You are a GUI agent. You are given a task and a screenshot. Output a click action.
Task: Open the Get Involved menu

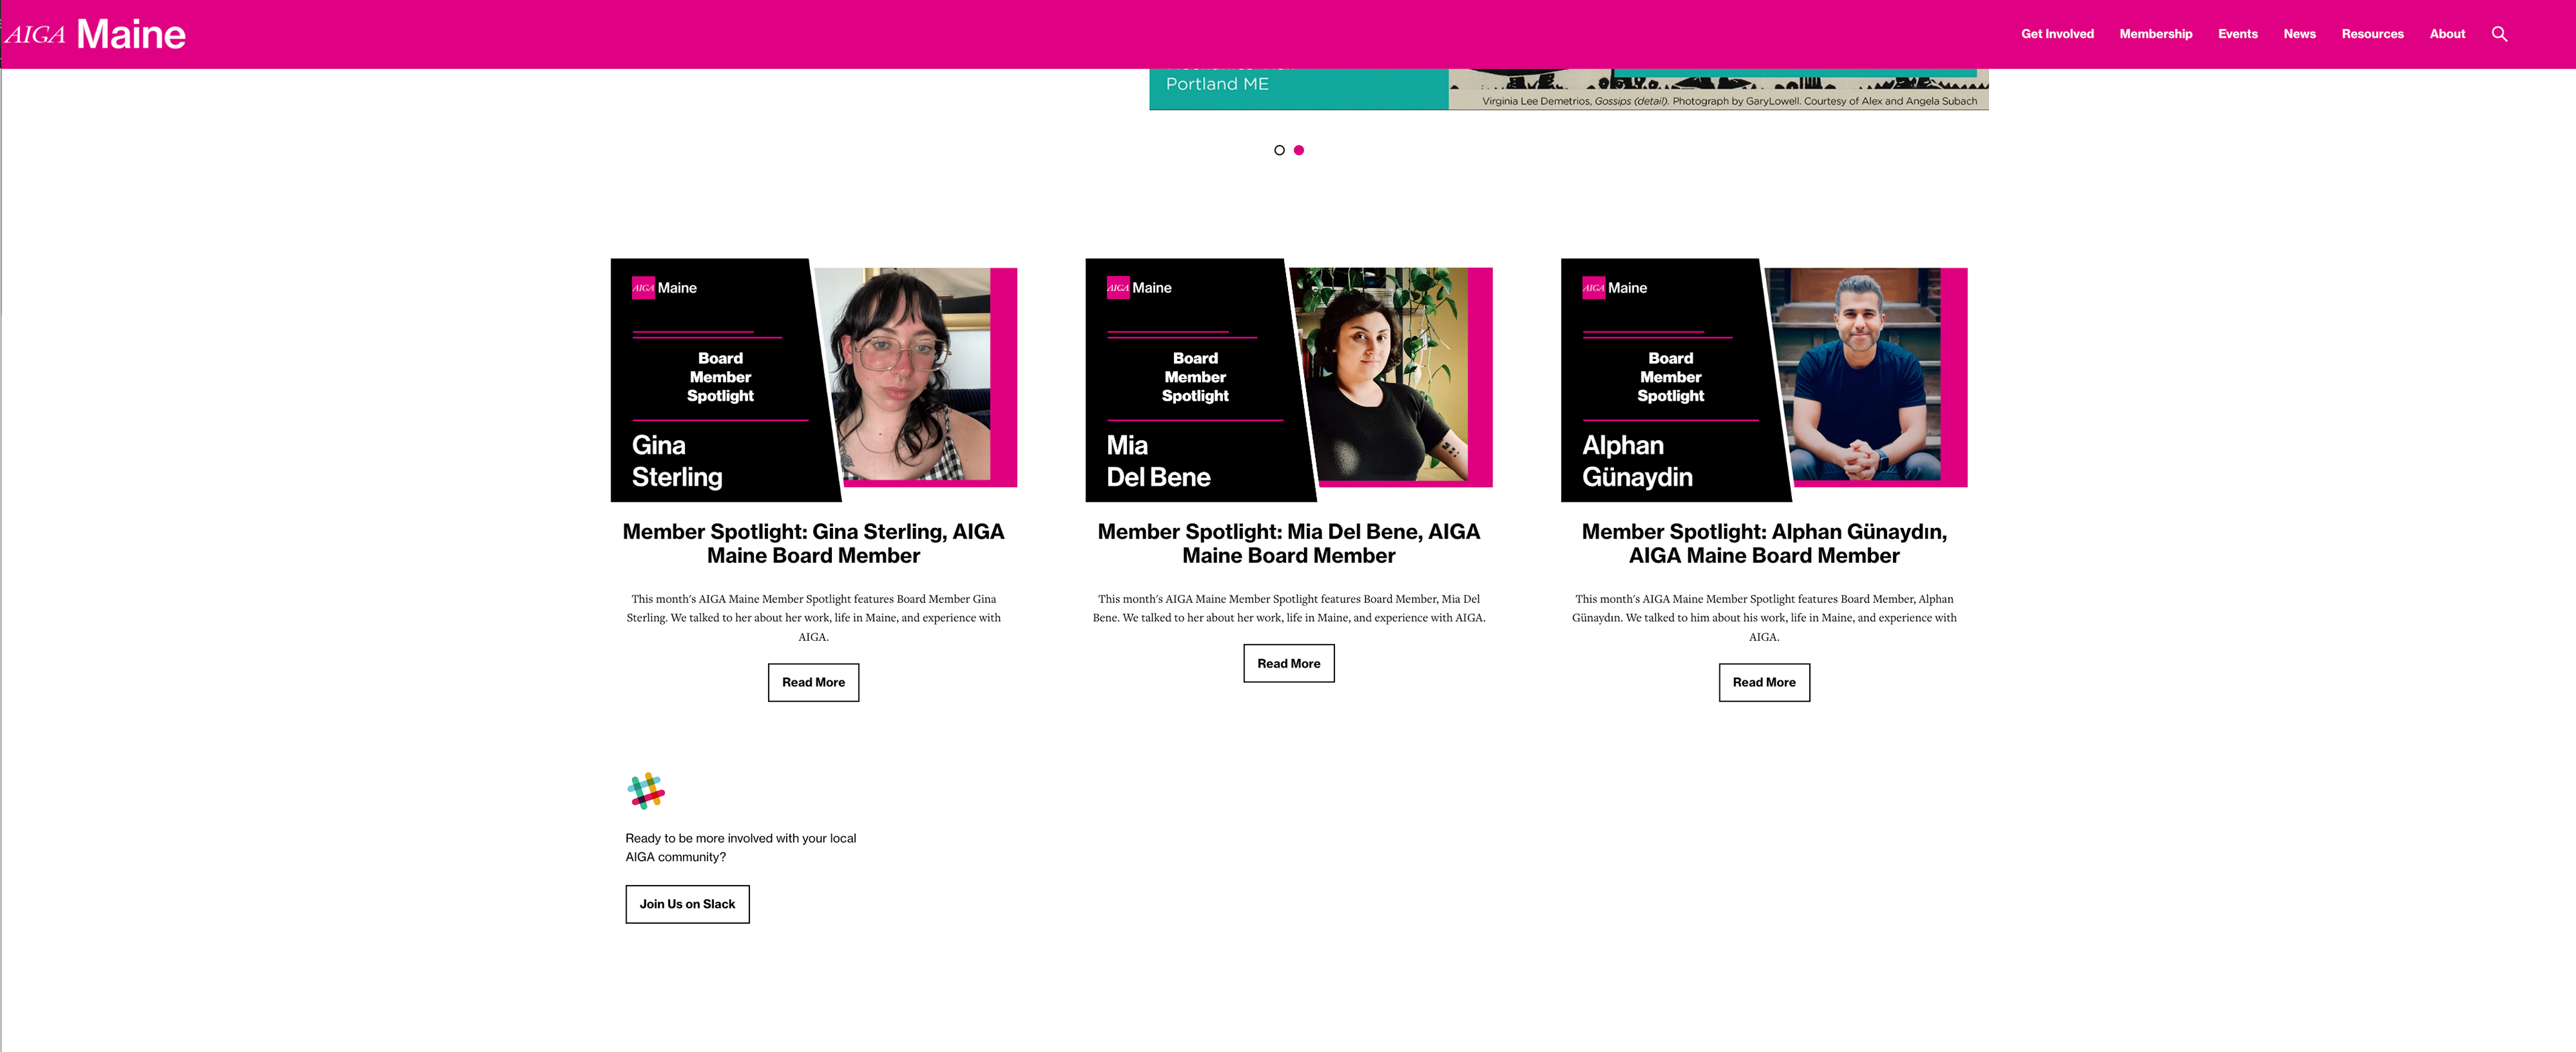(x=2057, y=34)
